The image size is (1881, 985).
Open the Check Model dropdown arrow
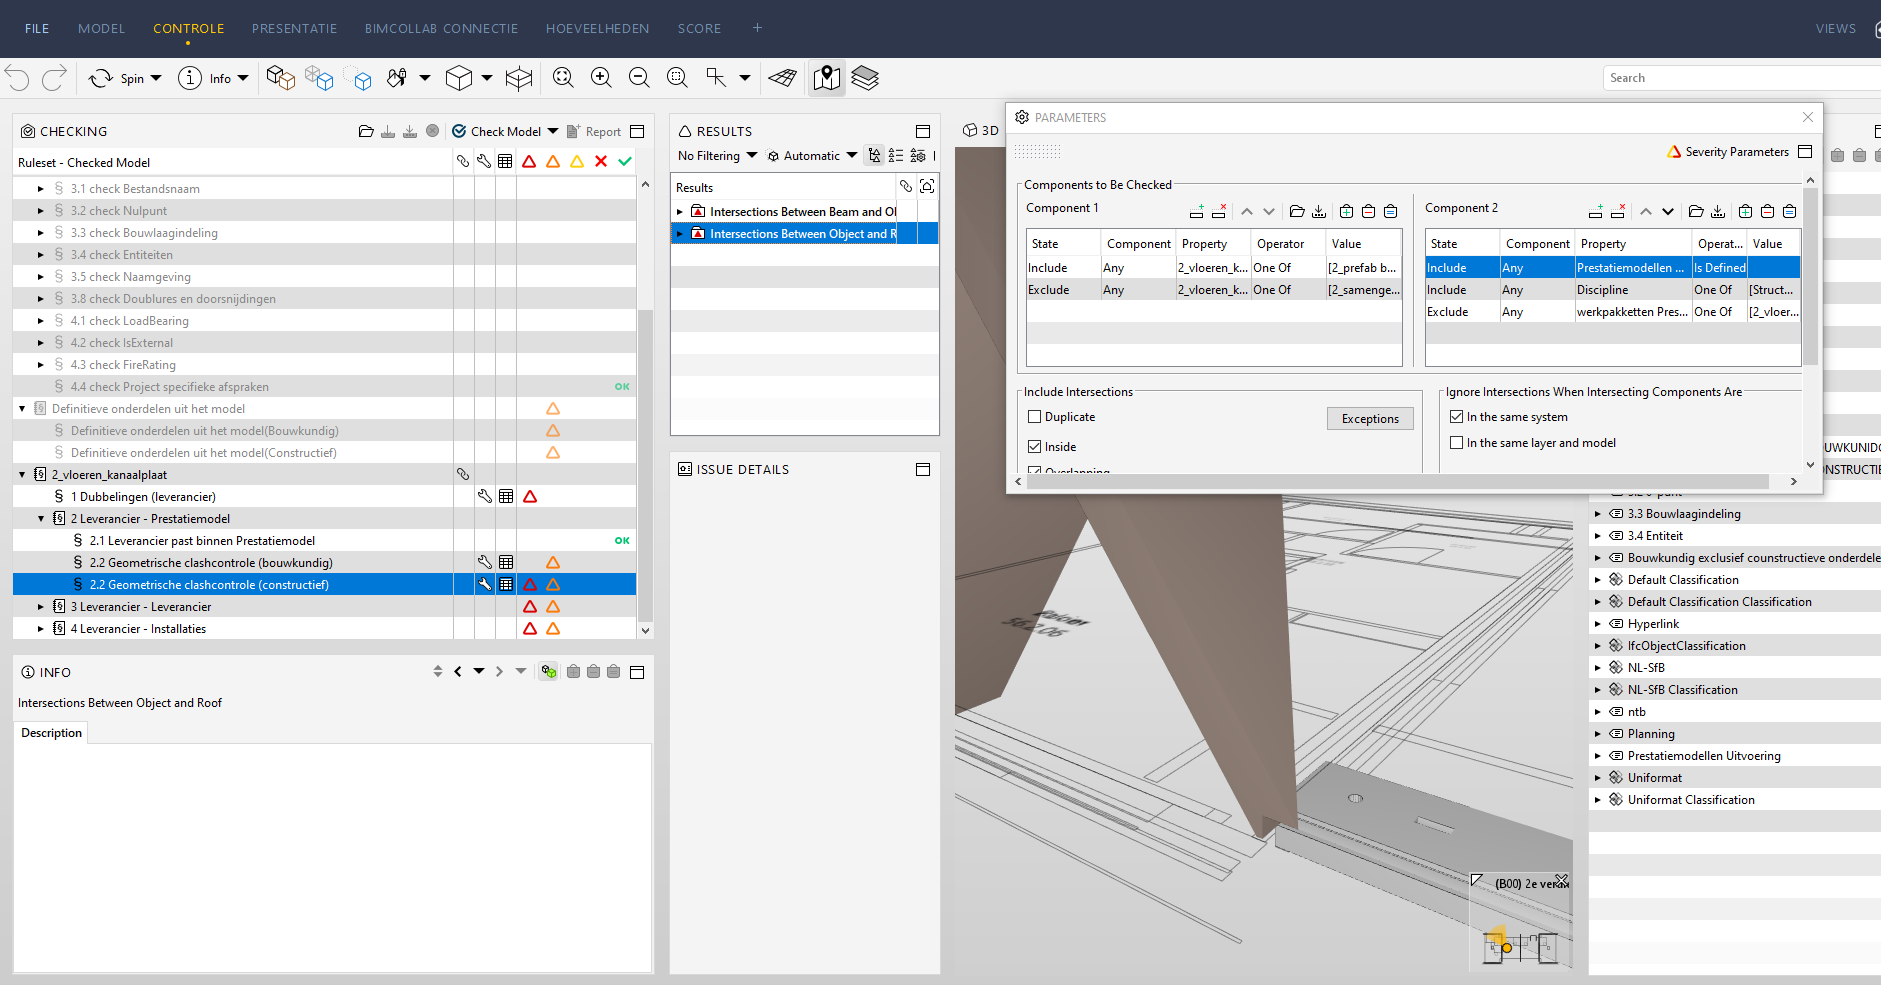coord(553,131)
